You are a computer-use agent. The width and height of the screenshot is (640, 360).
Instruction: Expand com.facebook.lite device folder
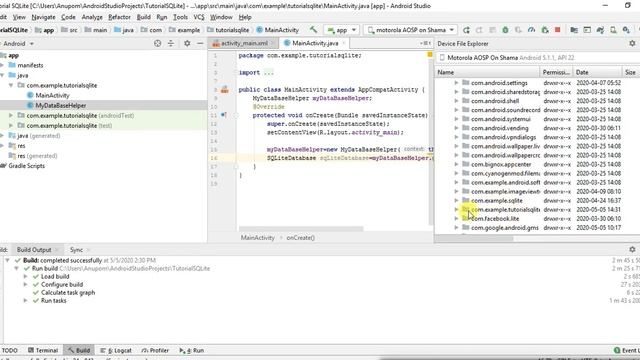pos(456,219)
